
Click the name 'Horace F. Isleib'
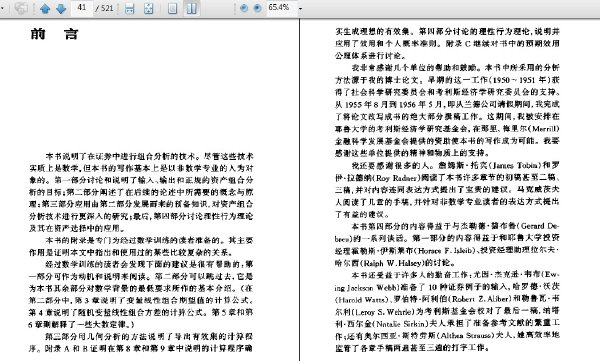click(x=445, y=250)
